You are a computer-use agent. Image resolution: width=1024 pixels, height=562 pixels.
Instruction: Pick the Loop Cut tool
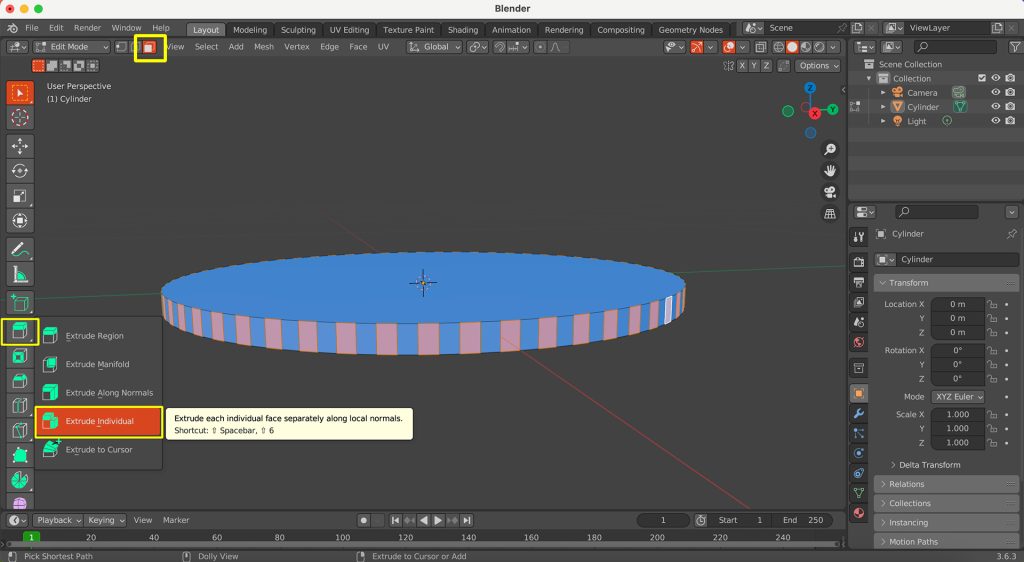pyautogui.click(x=20, y=406)
